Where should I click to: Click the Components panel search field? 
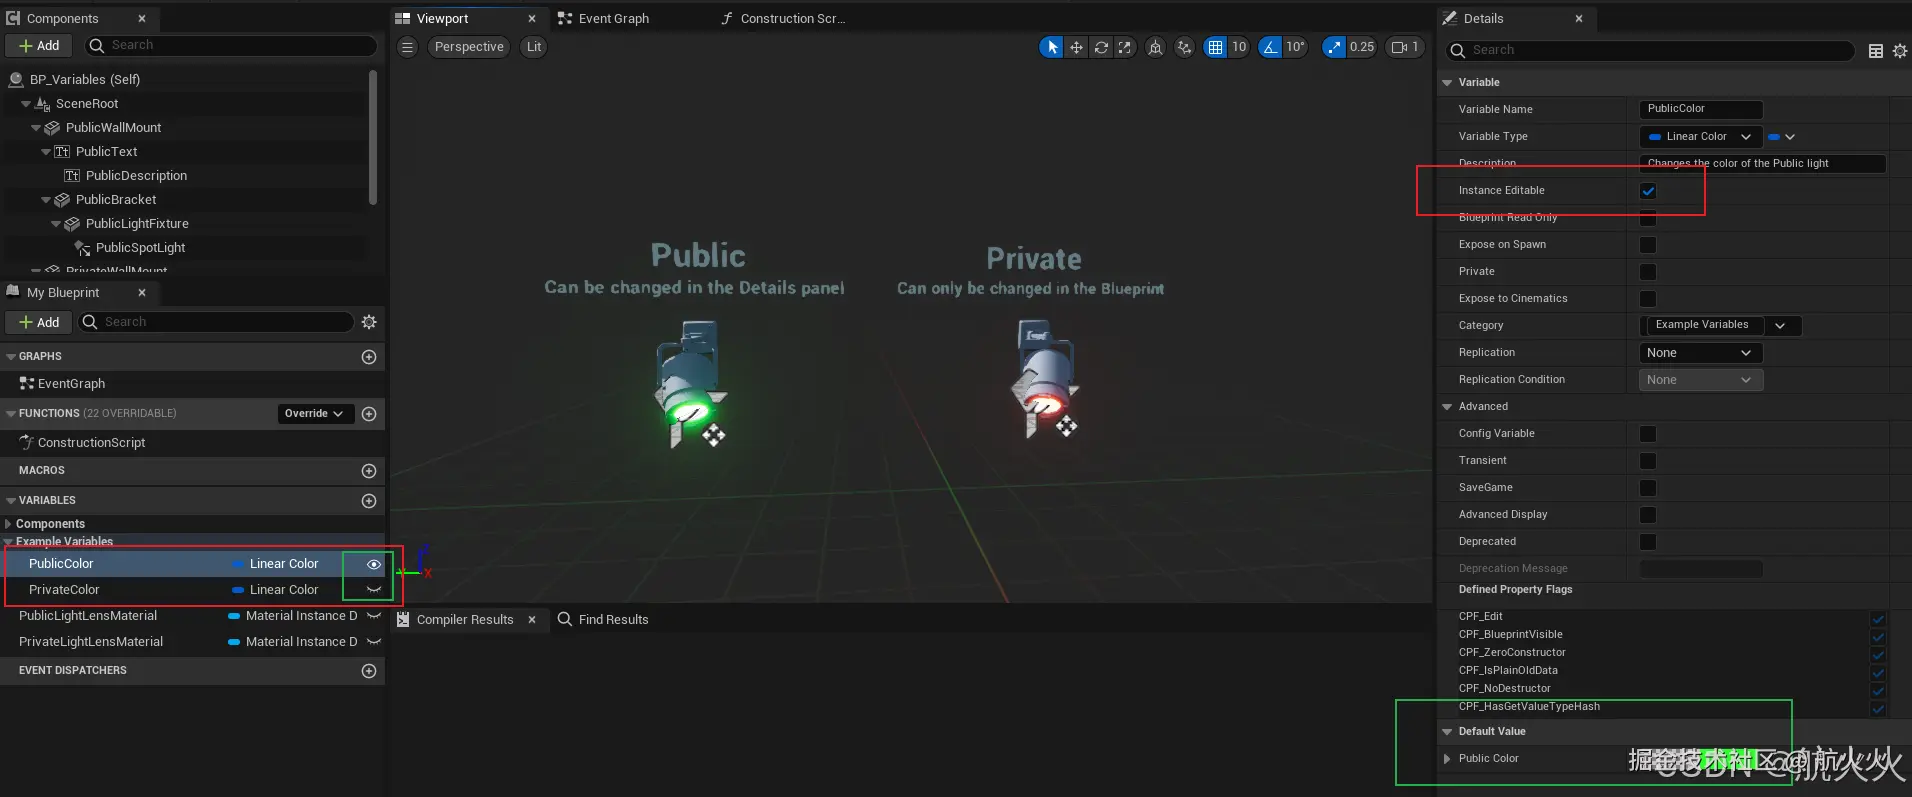tap(230, 46)
